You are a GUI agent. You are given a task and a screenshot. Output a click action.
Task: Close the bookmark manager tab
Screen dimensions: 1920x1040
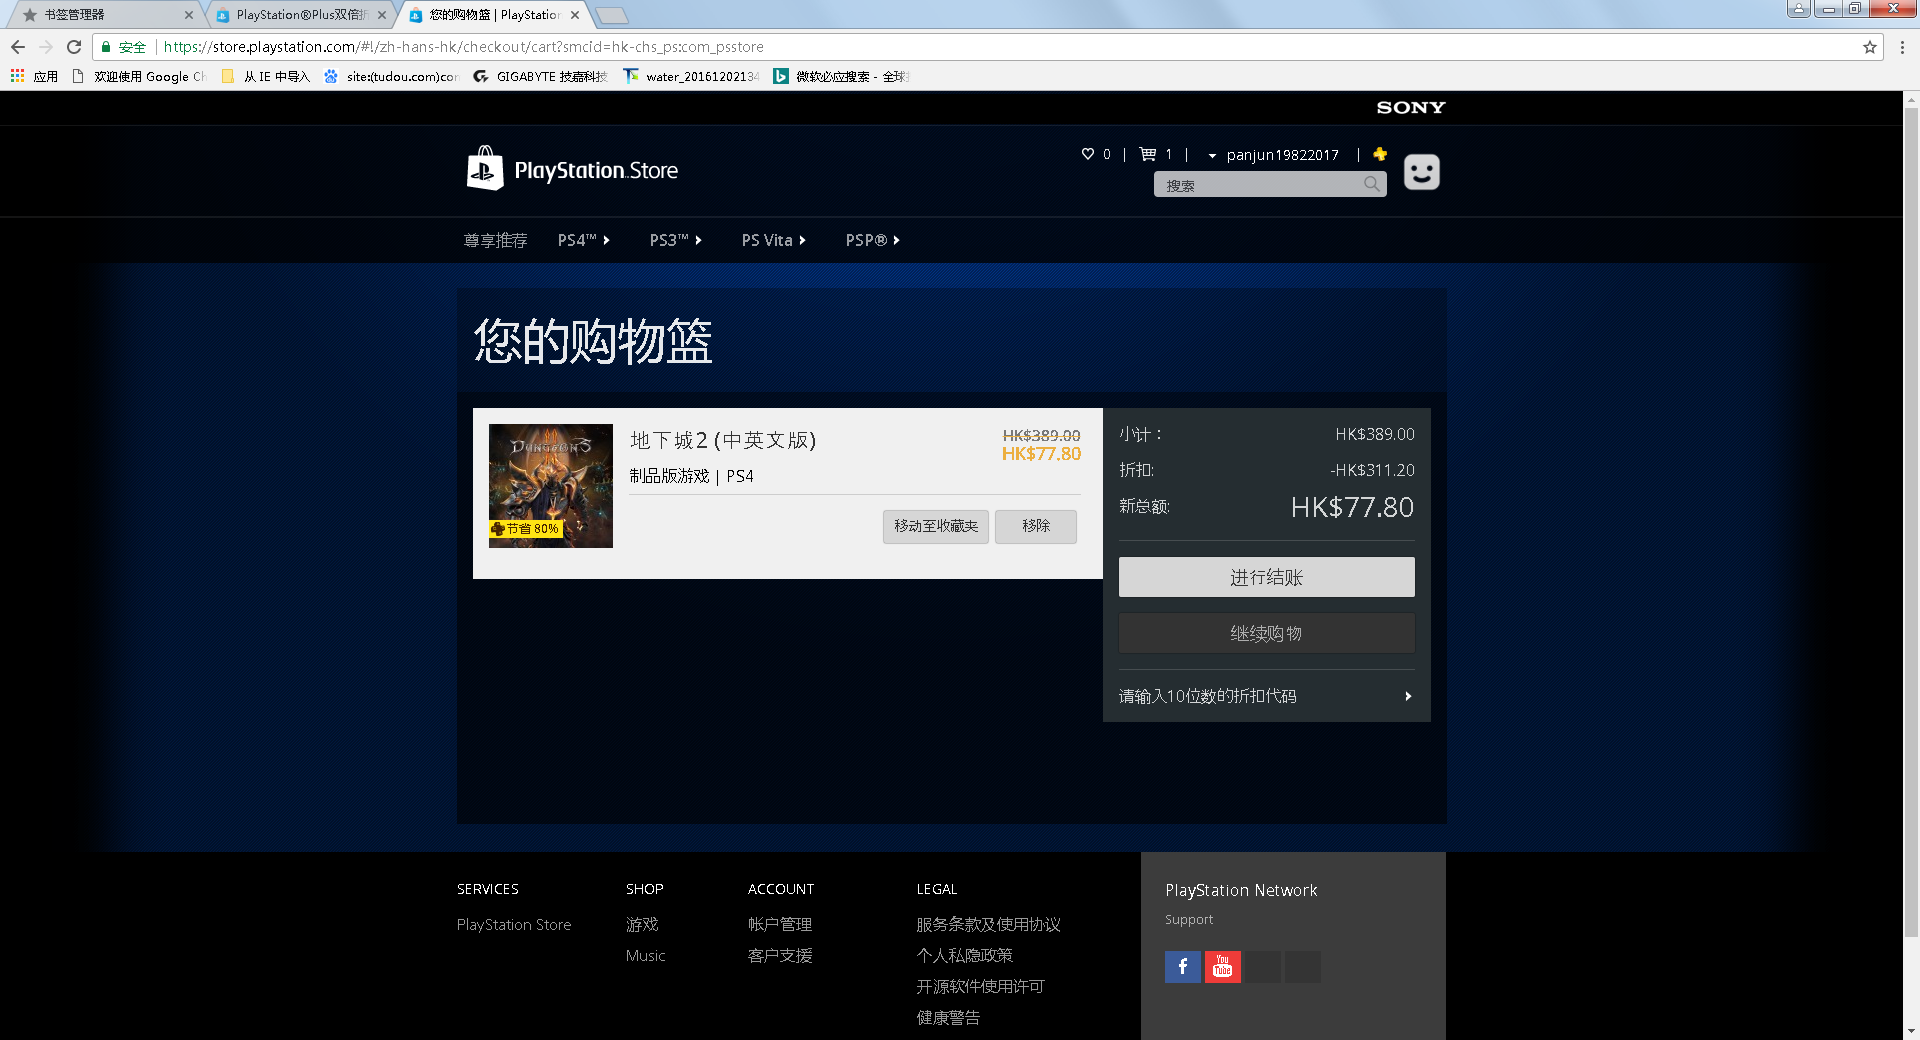[189, 15]
